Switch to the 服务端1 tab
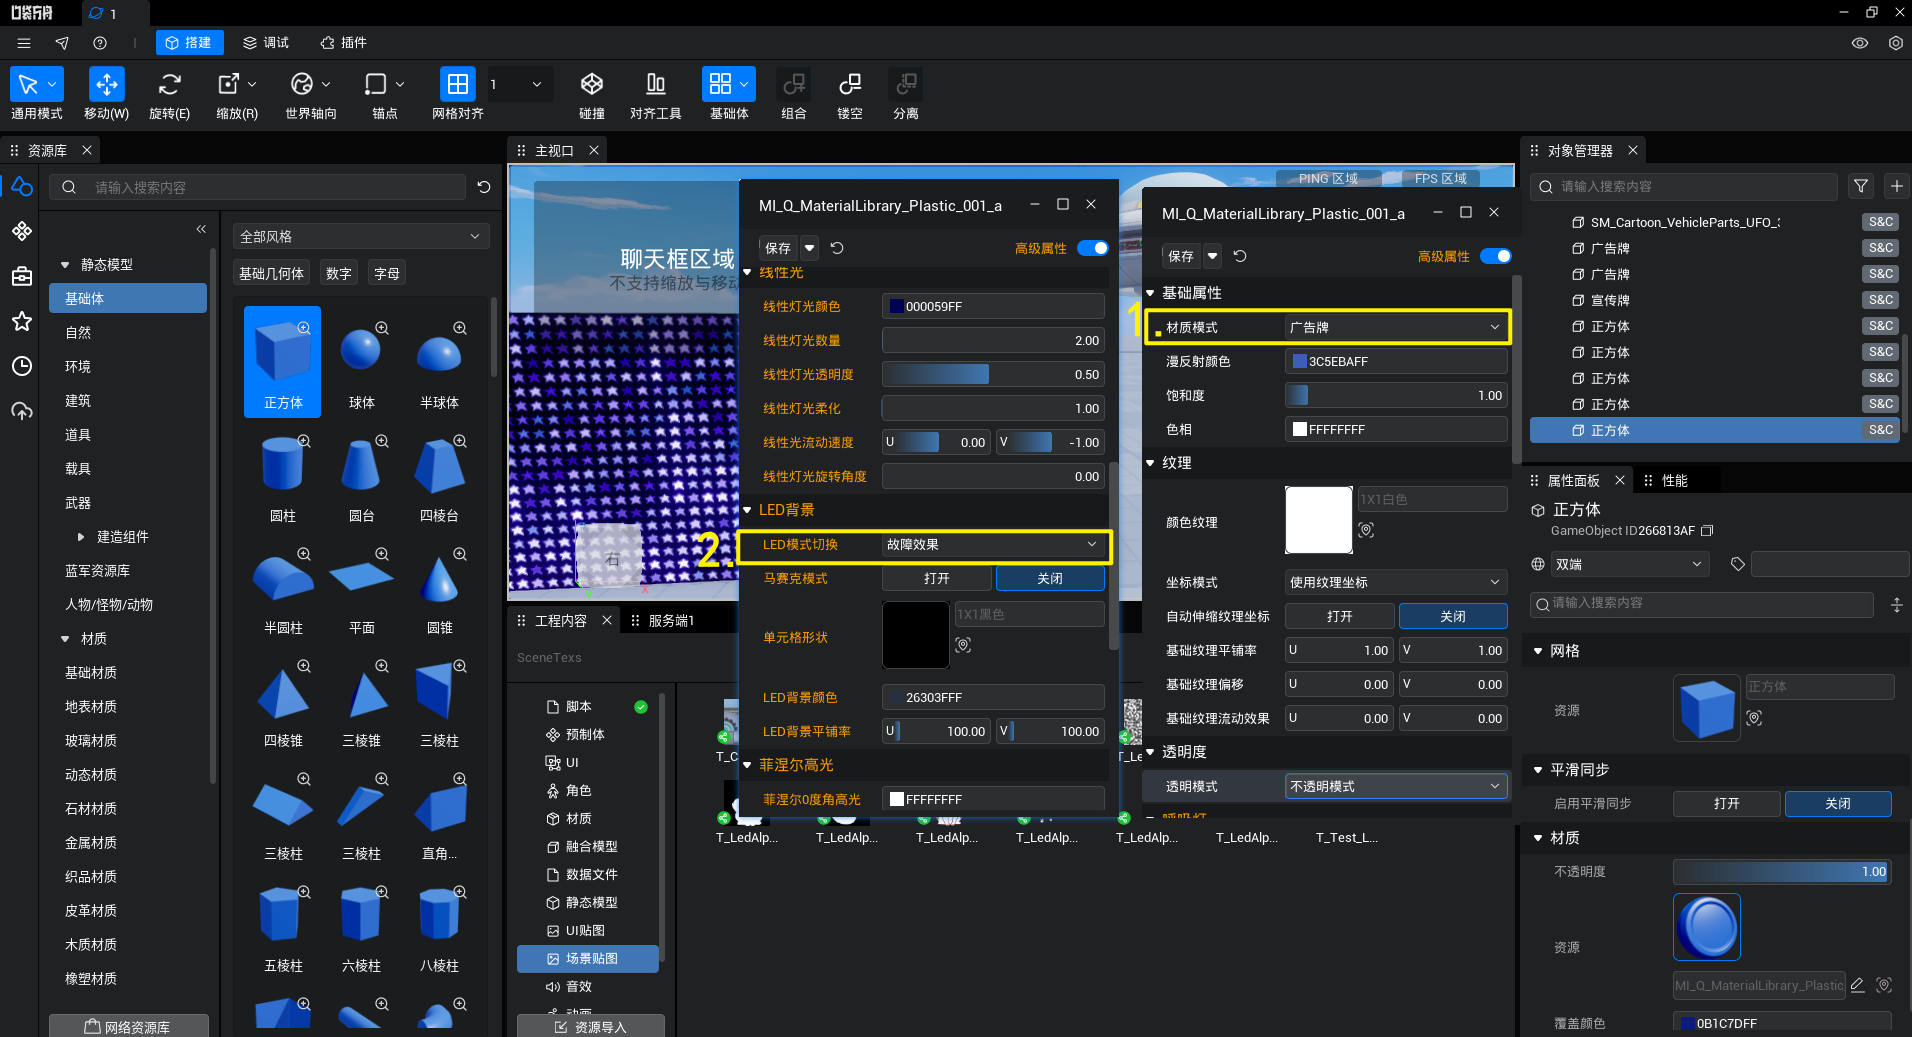This screenshot has width=1912, height=1037. click(x=671, y=621)
